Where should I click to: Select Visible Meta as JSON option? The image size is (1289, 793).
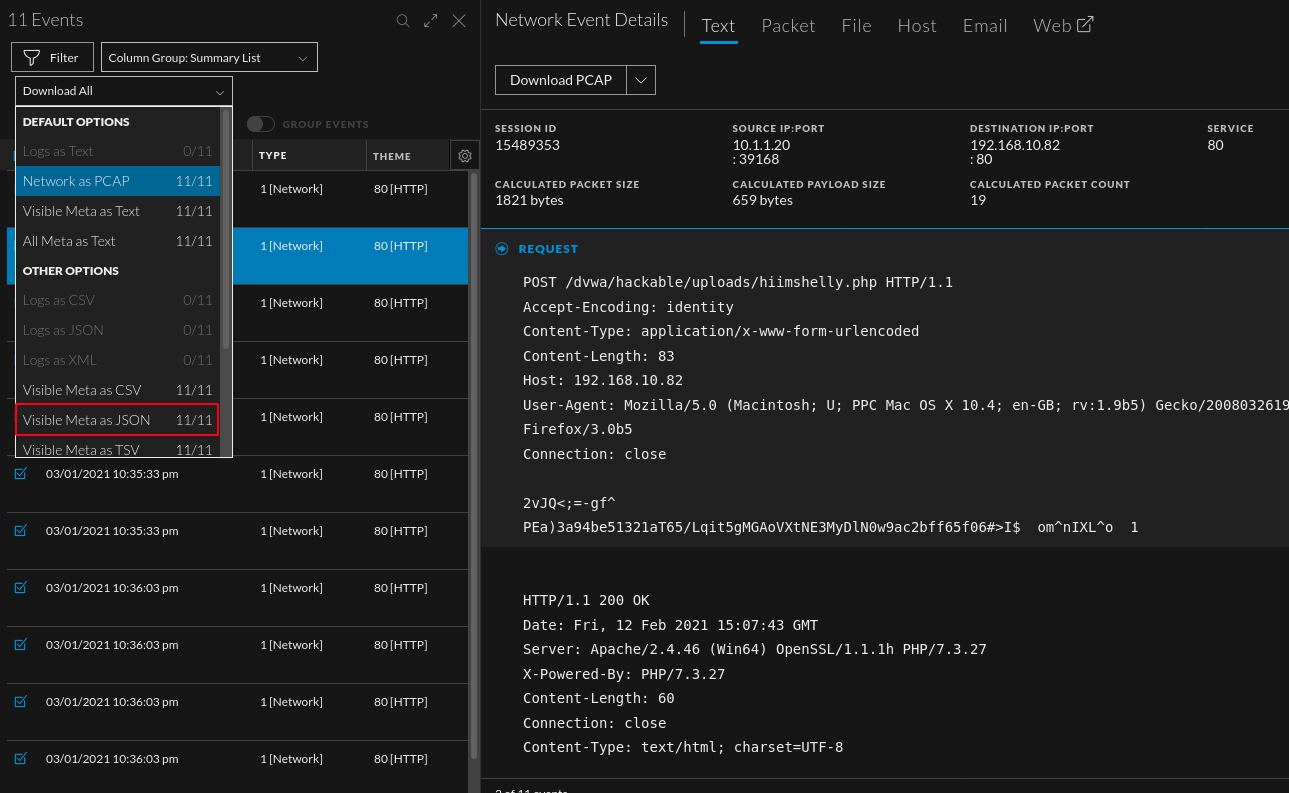(x=117, y=420)
